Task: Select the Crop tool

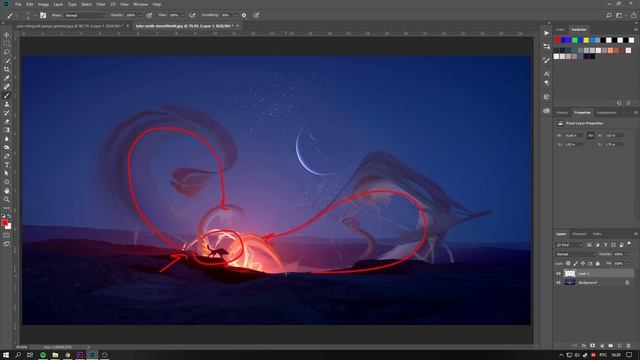Action: [x=7, y=69]
